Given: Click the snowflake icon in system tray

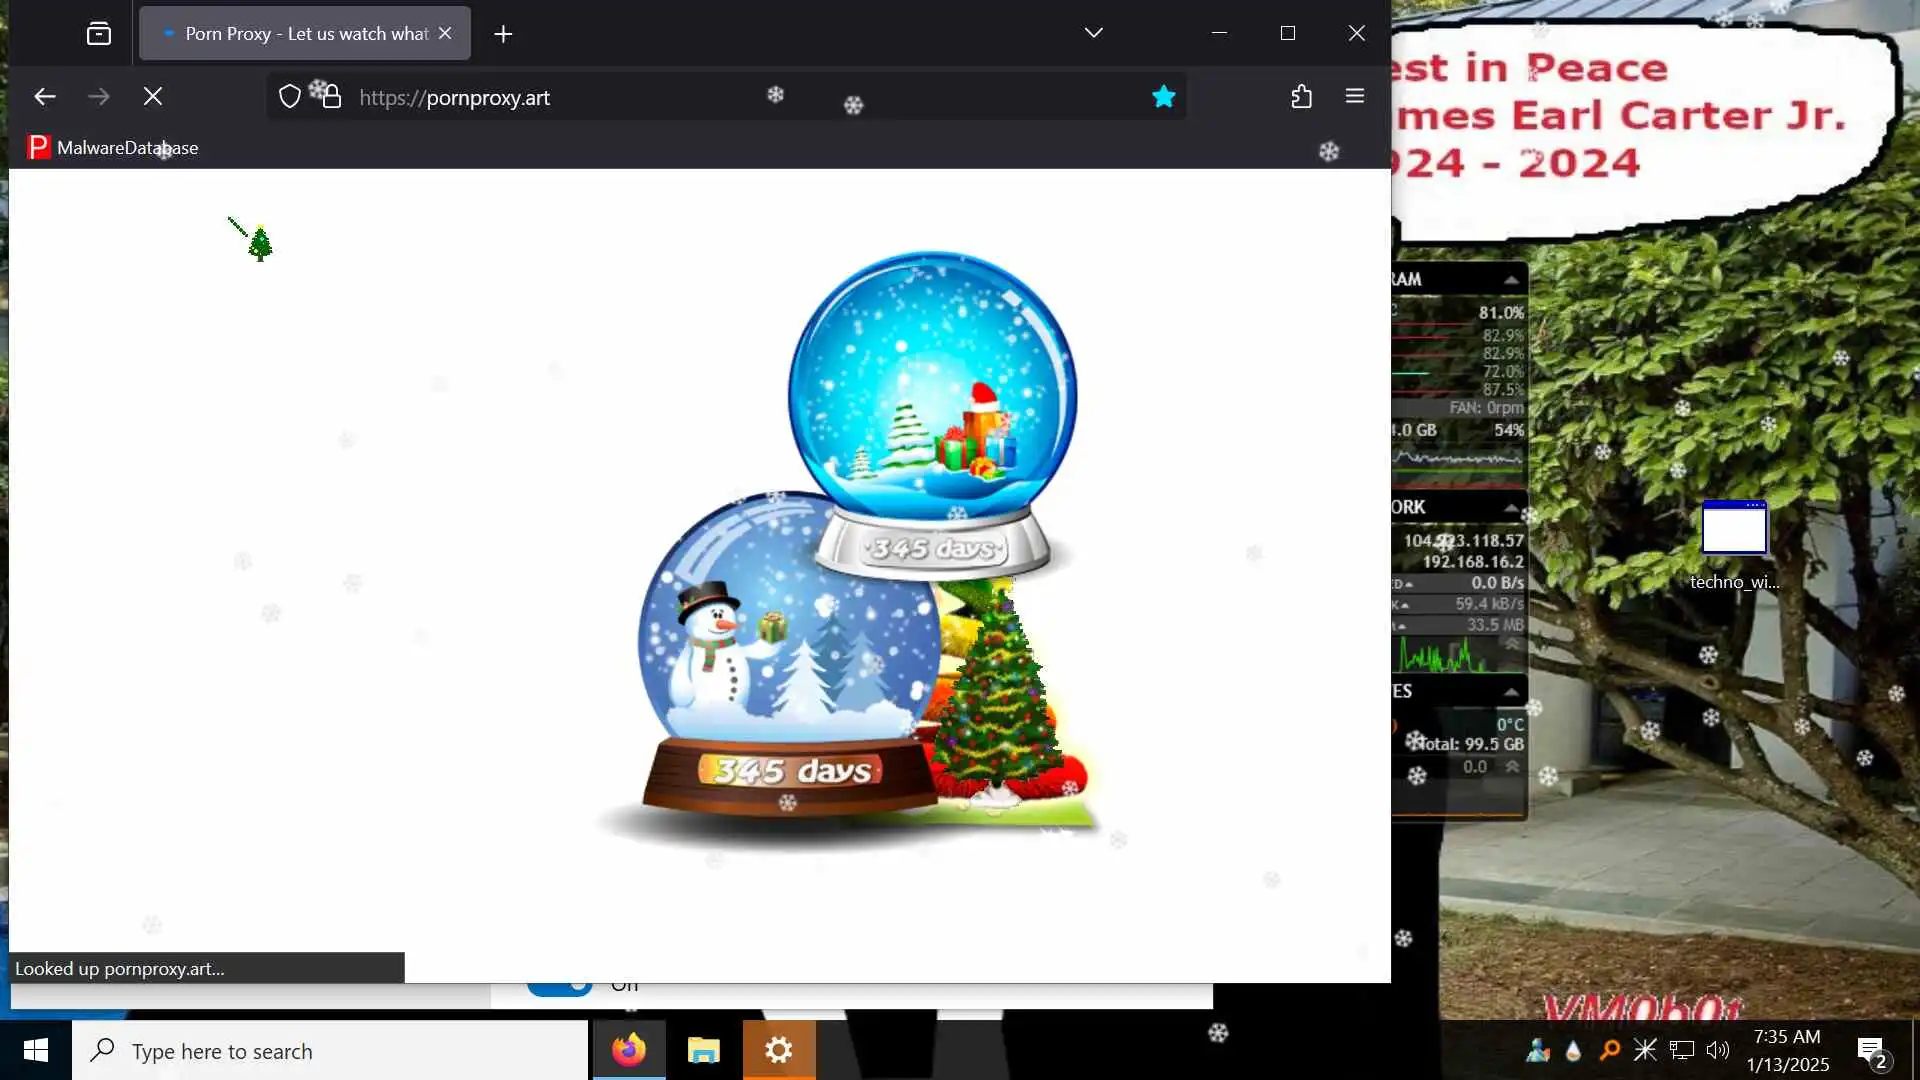Looking at the screenshot, I should (x=1645, y=1050).
